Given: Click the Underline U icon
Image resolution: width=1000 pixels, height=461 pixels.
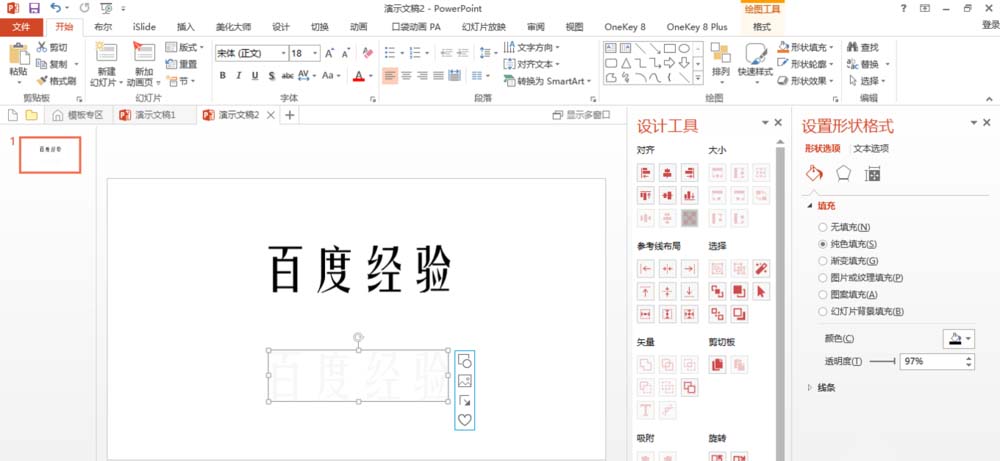Looking at the screenshot, I should 254,75.
